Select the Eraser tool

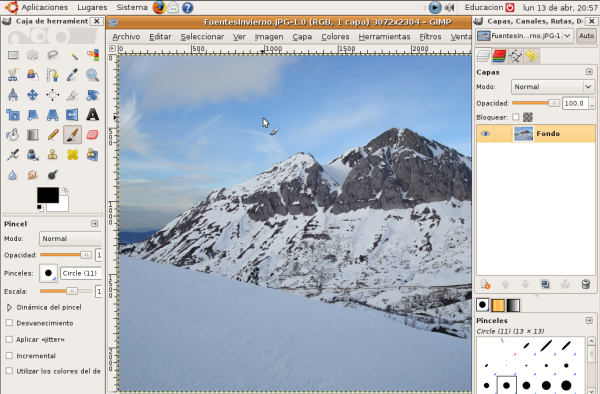pyautogui.click(x=92, y=135)
